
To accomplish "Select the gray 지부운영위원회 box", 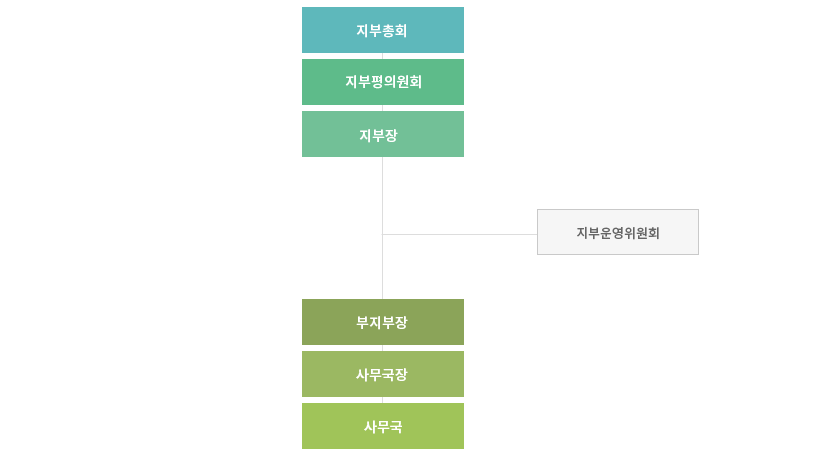I will pyautogui.click(x=618, y=232).
